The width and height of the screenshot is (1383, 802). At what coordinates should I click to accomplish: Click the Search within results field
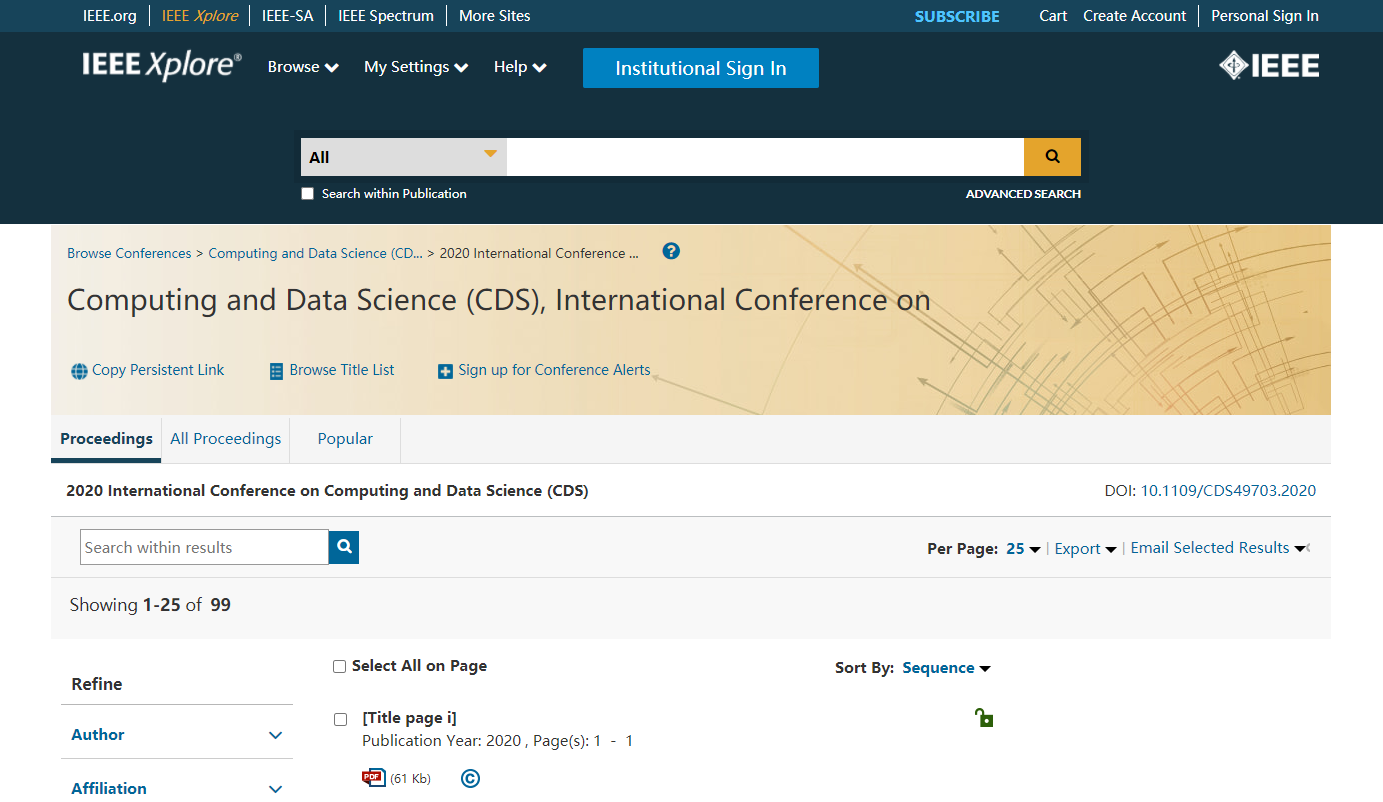click(x=204, y=547)
